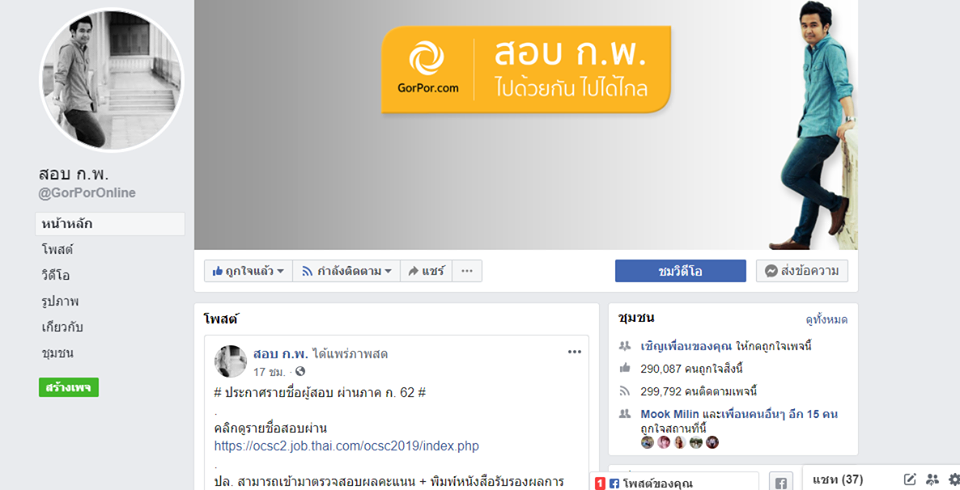Viewport: 960px width, 490px height.
Task: Click ดูทั้งหมด in the community panel
Action: [x=827, y=320]
